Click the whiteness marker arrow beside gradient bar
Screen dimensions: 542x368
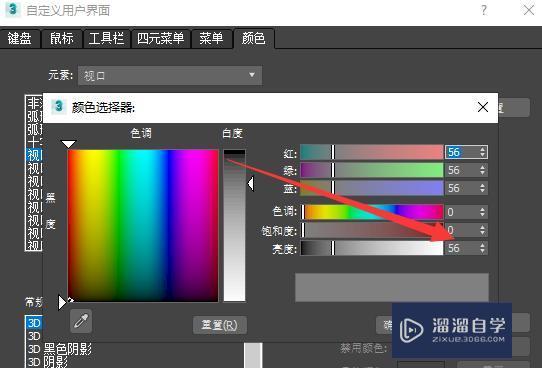[251, 183]
